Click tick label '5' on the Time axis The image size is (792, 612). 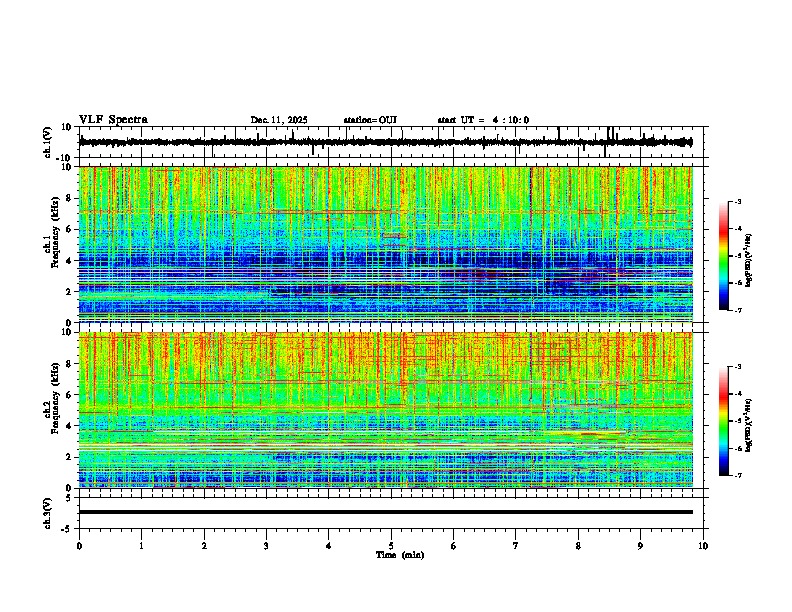[391, 545]
